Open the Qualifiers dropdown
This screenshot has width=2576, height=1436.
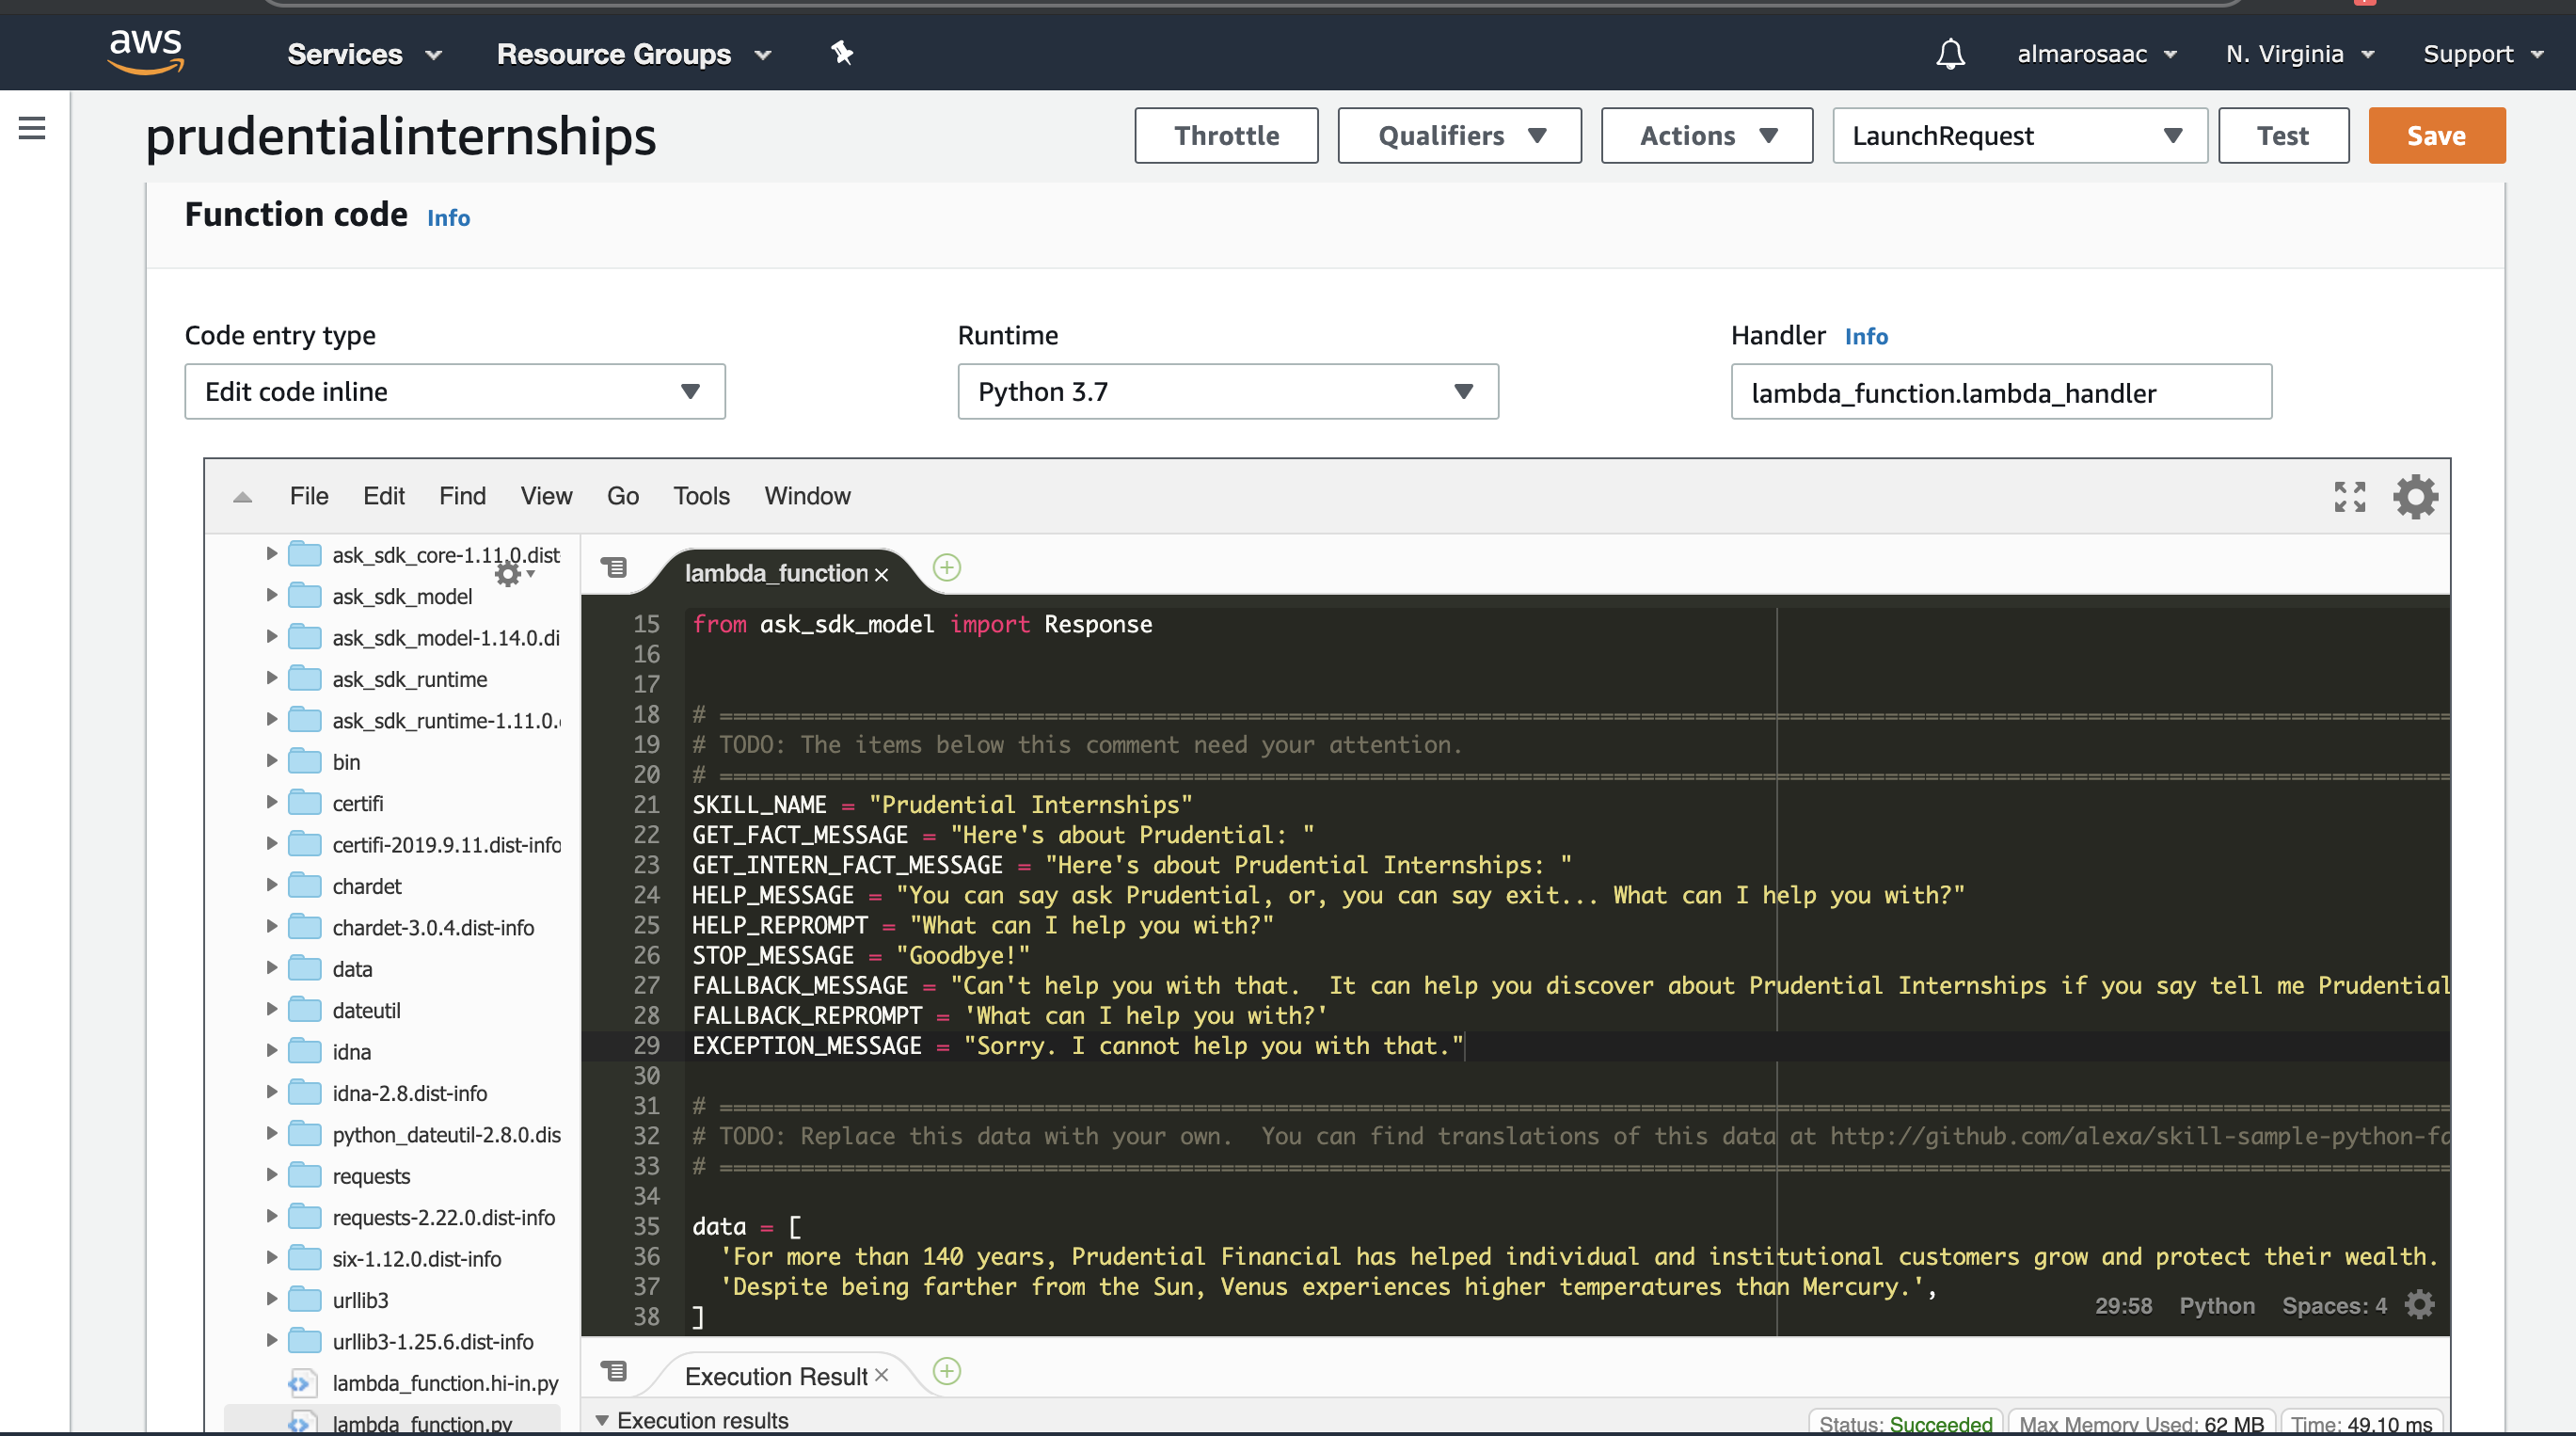click(1459, 135)
